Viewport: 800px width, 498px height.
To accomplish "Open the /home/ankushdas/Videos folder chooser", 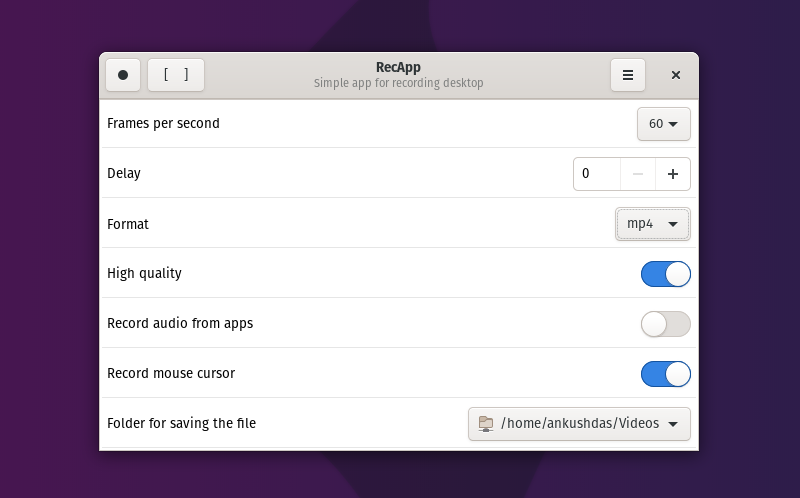I will click(579, 424).
